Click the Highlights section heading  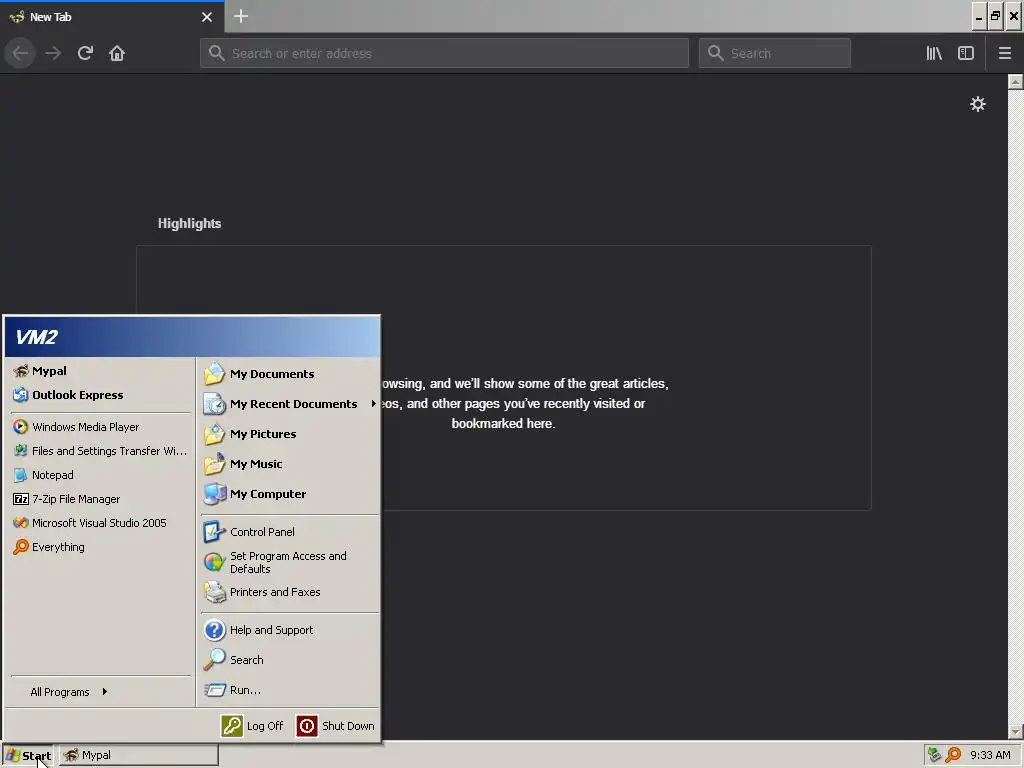[189, 223]
